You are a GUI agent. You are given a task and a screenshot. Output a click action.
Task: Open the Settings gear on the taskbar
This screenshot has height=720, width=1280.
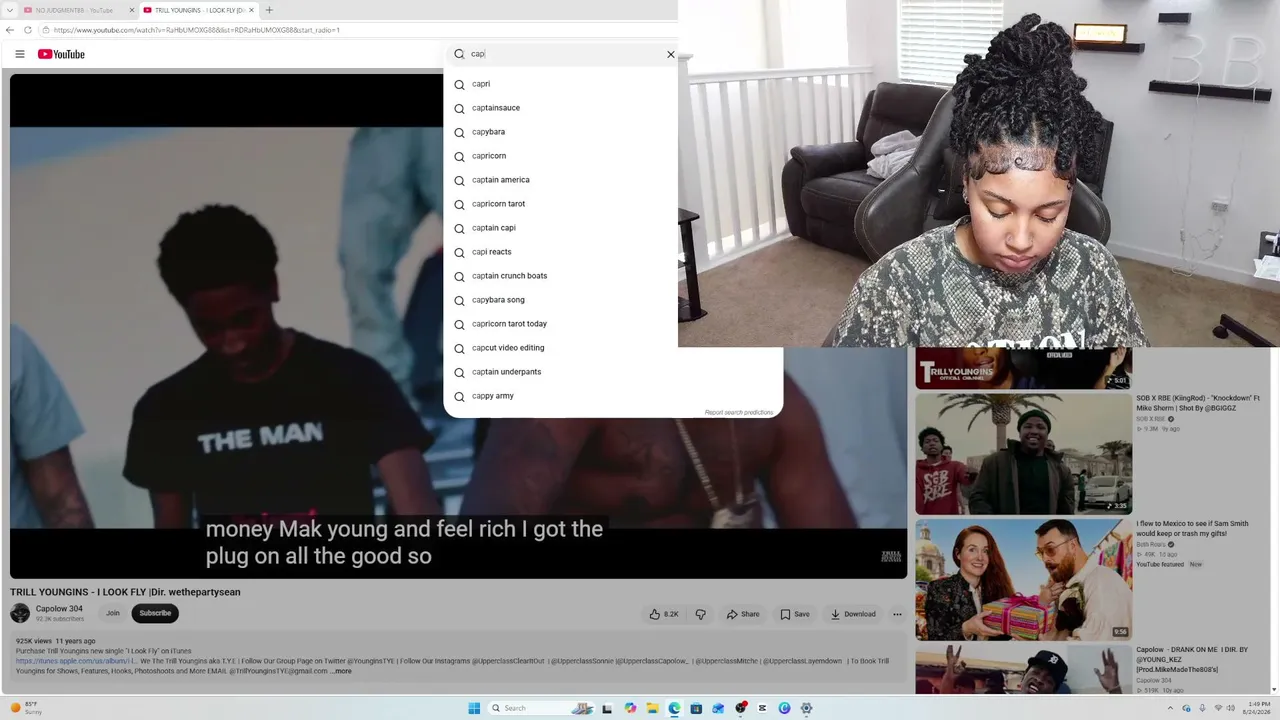coord(806,708)
